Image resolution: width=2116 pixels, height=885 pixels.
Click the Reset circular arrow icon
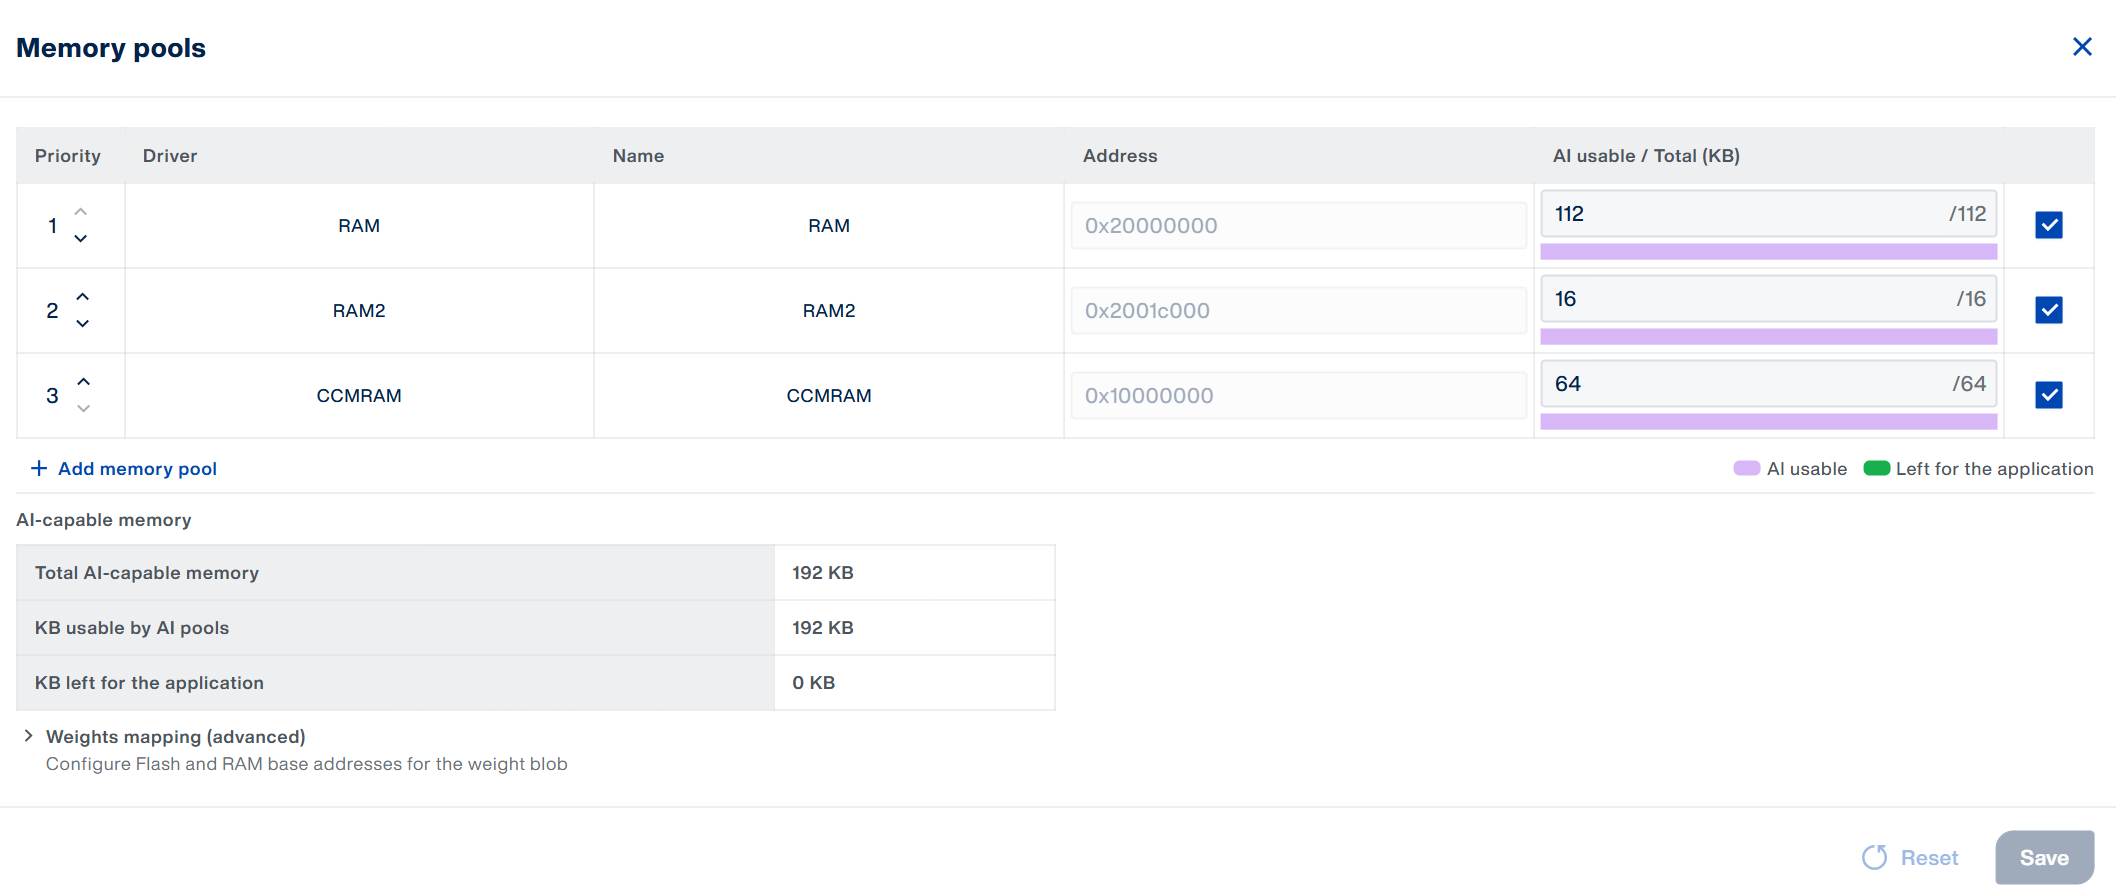[x=1875, y=857]
